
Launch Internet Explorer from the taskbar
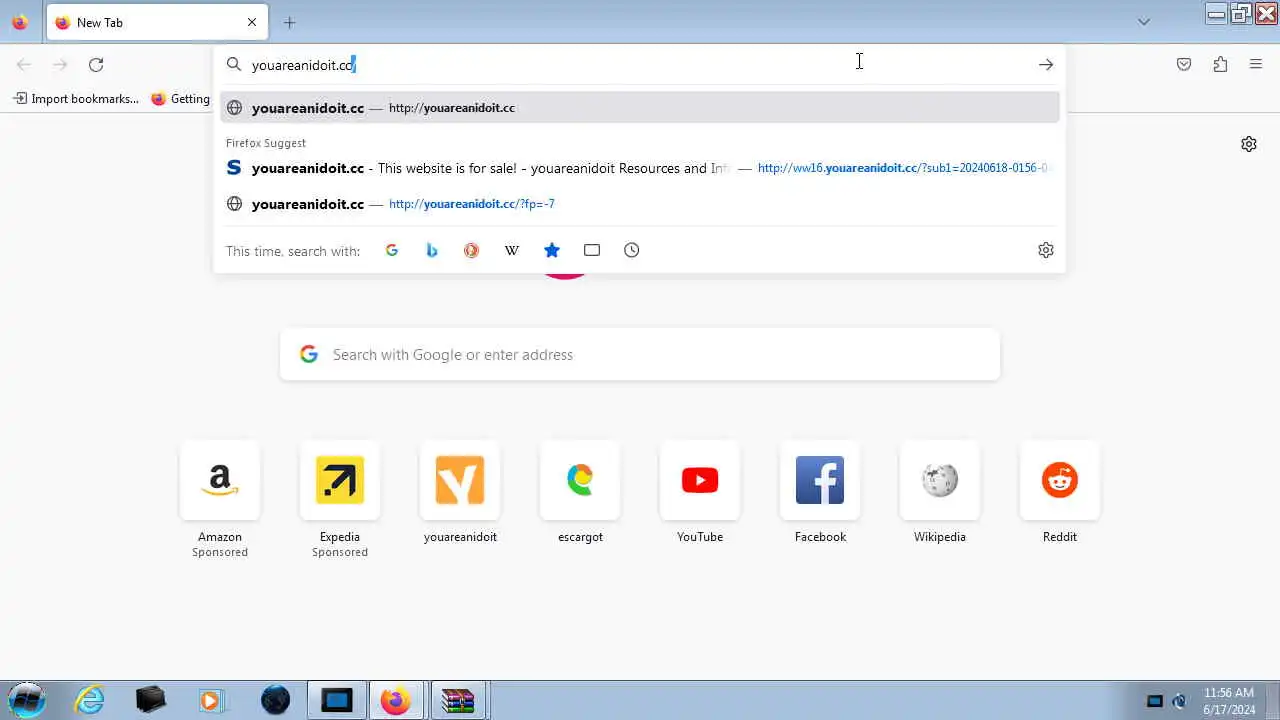click(90, 700)
